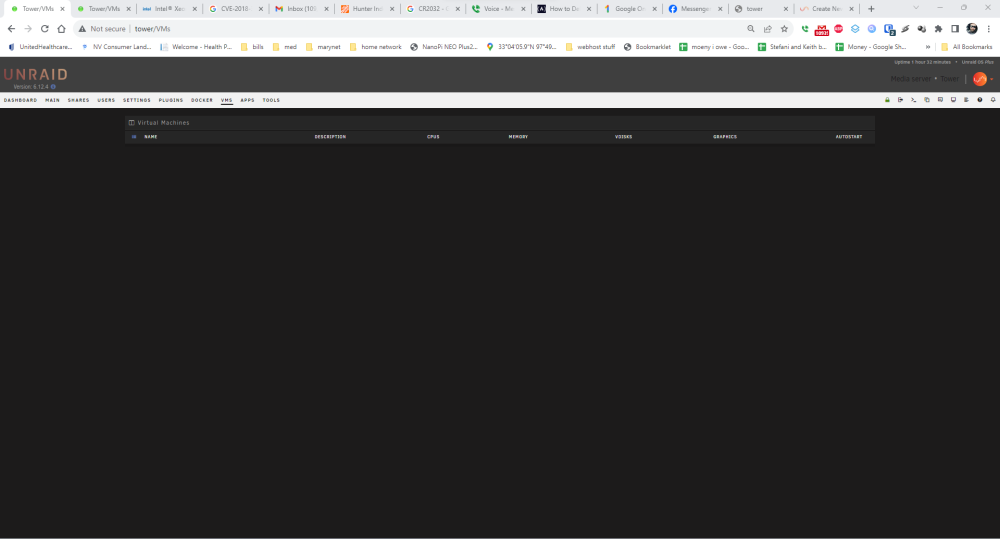
Task: Click the Unraid Connect orange avatar
Action: (x=980, y=79)
